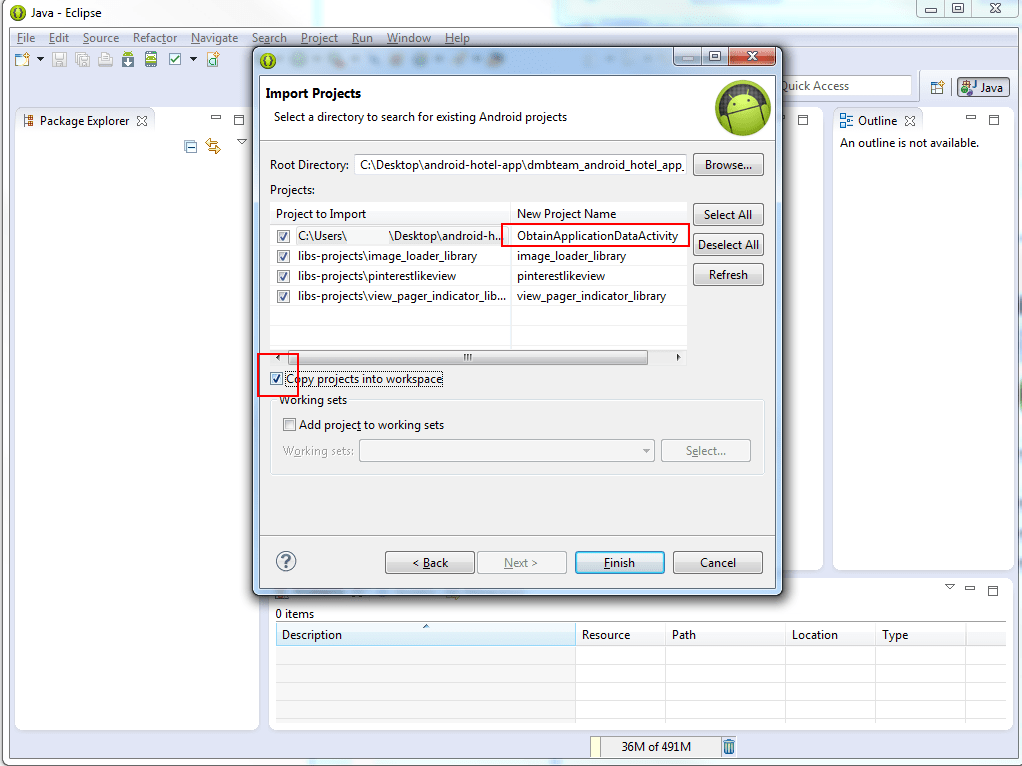Sort Problems by Description column

pyautogui.click(x=425, y=634)
